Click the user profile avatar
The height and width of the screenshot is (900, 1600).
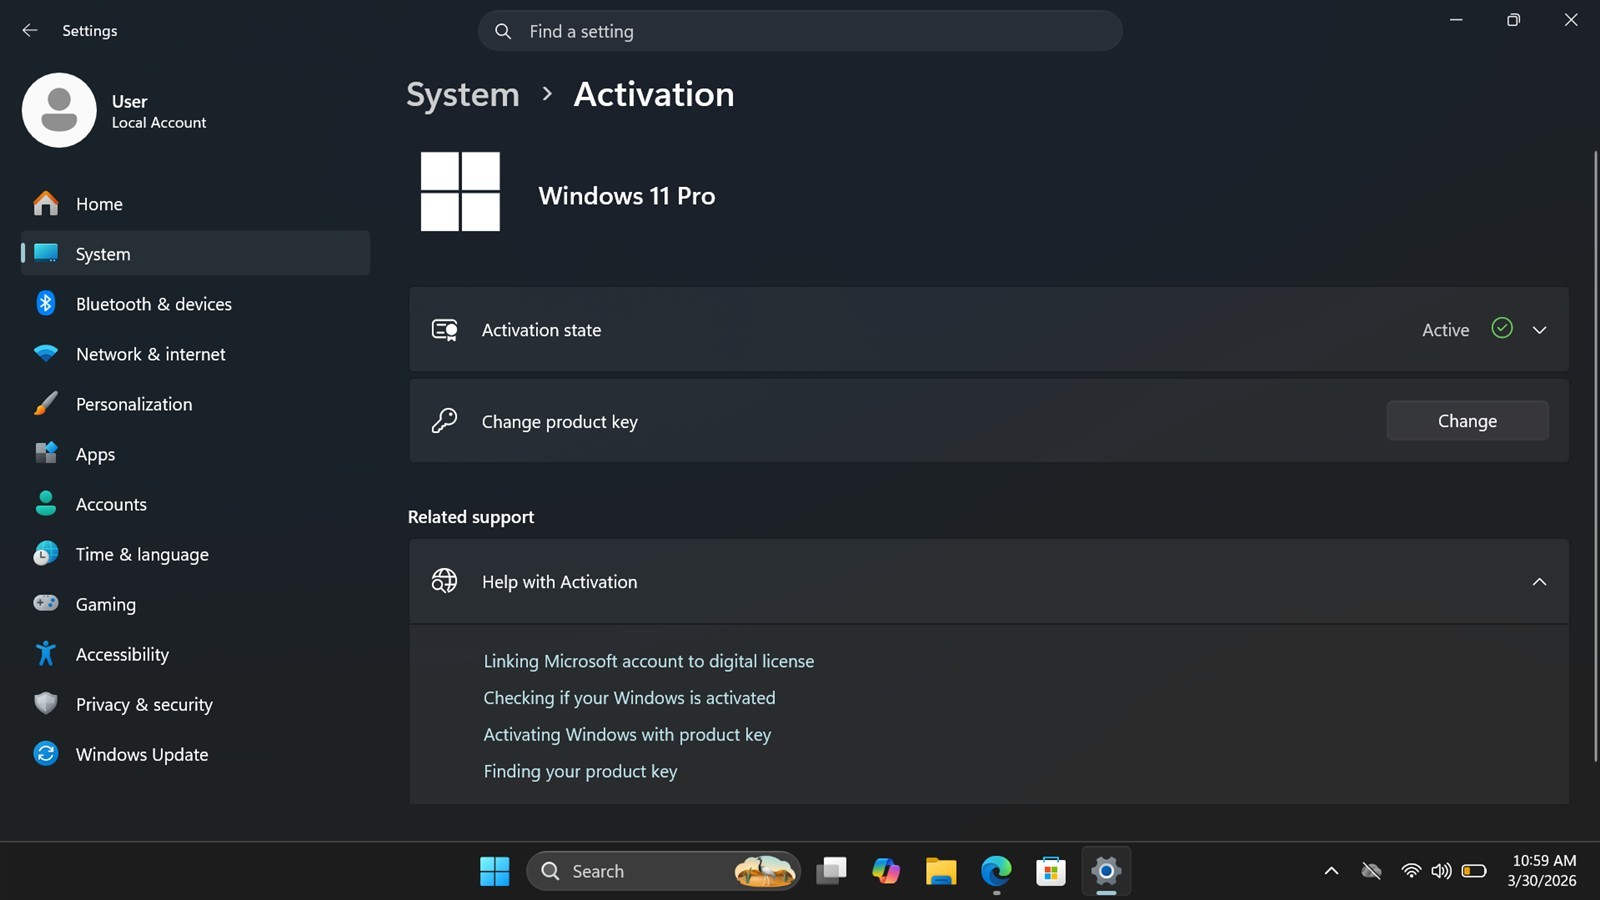tap(59, 110)
